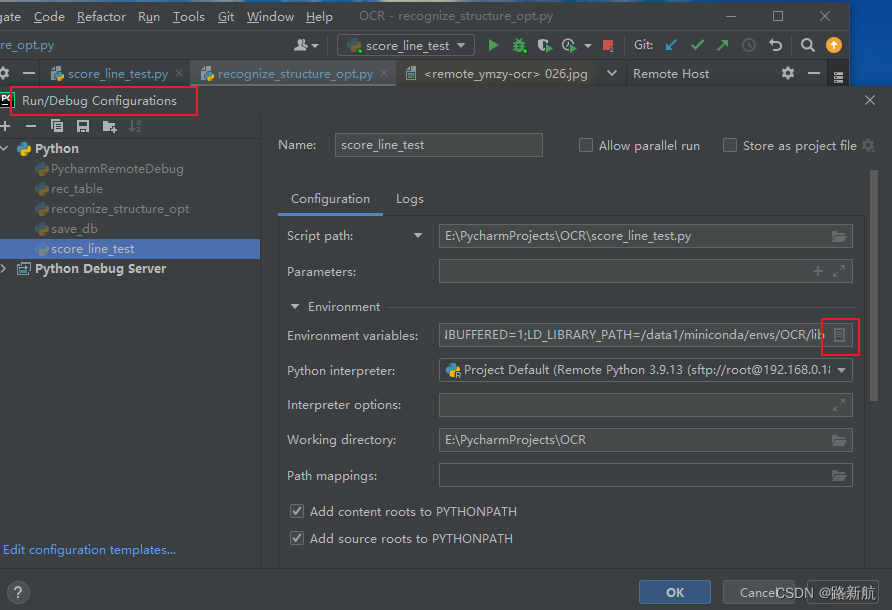Open Remote Host panel settings gear

click(x=787, y=73)
